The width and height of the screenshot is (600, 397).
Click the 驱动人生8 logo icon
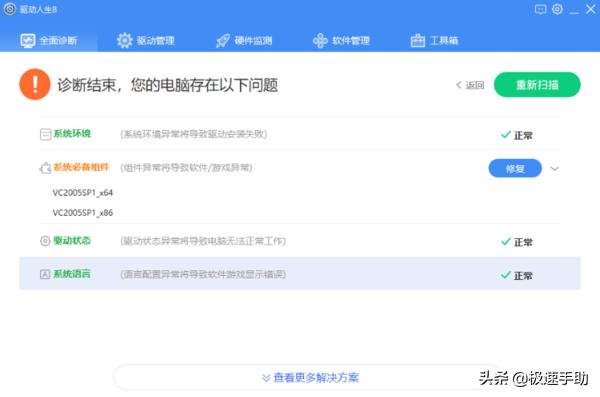point(10,9)
